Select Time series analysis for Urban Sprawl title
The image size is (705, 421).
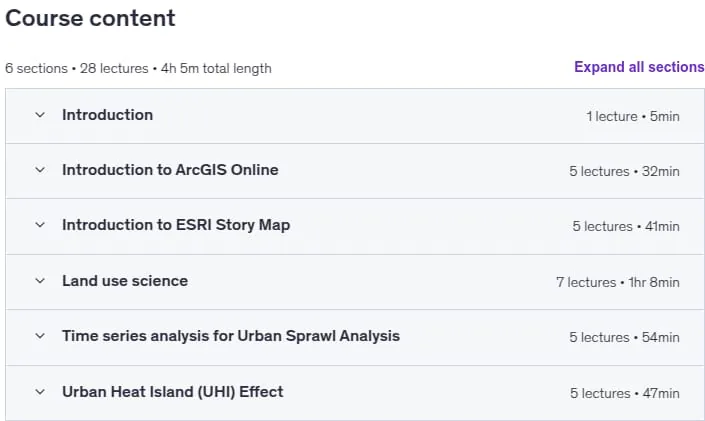(231, 336)
